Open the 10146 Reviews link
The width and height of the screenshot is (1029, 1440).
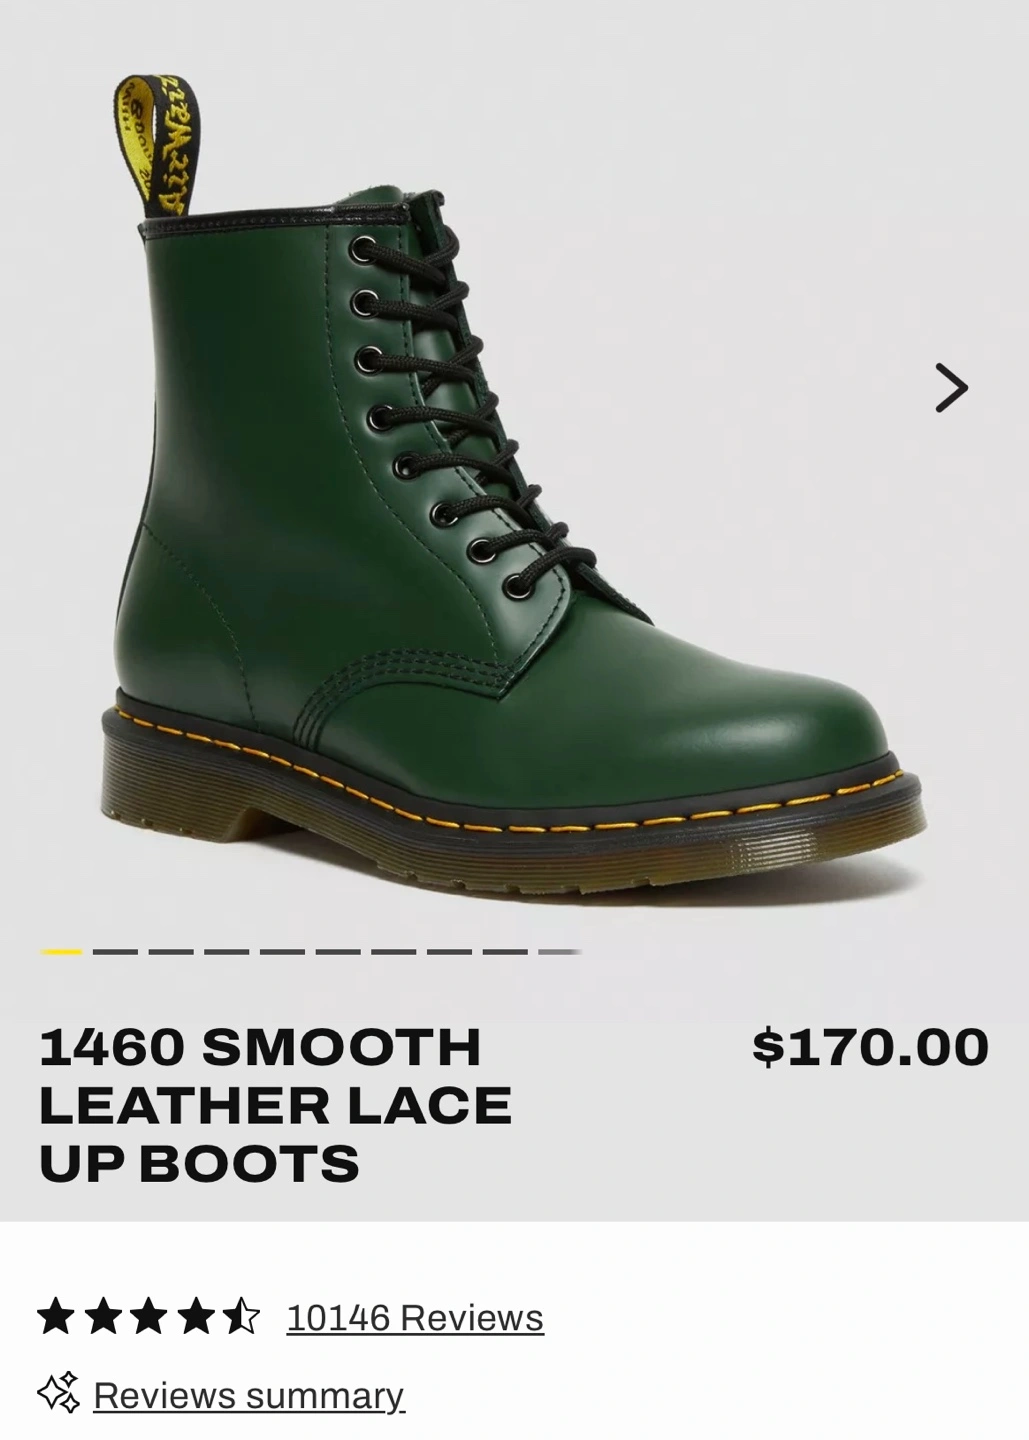[x=415, y=1317]
